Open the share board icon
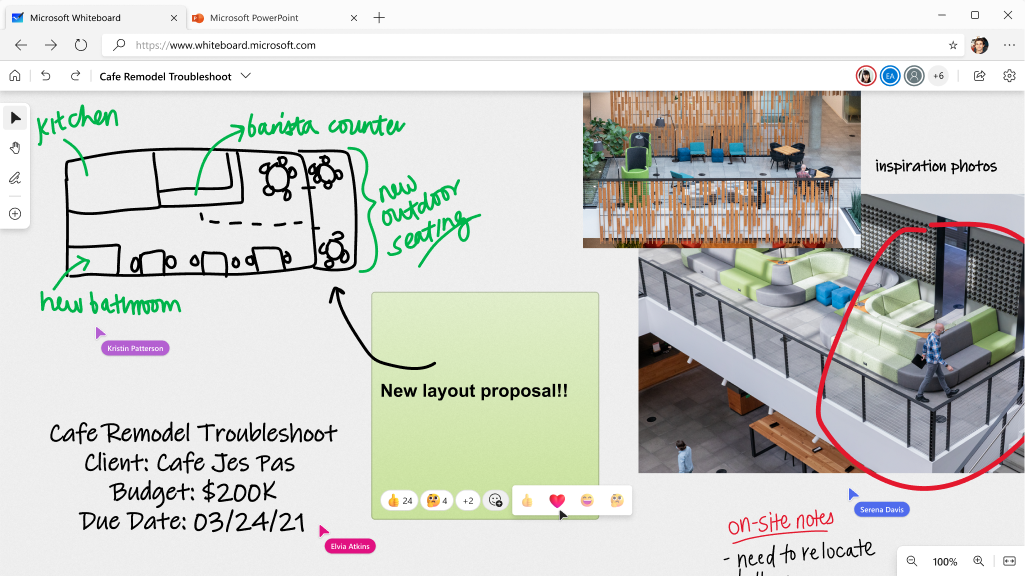This screenshot has height=577, width=1025. [979, 76]
